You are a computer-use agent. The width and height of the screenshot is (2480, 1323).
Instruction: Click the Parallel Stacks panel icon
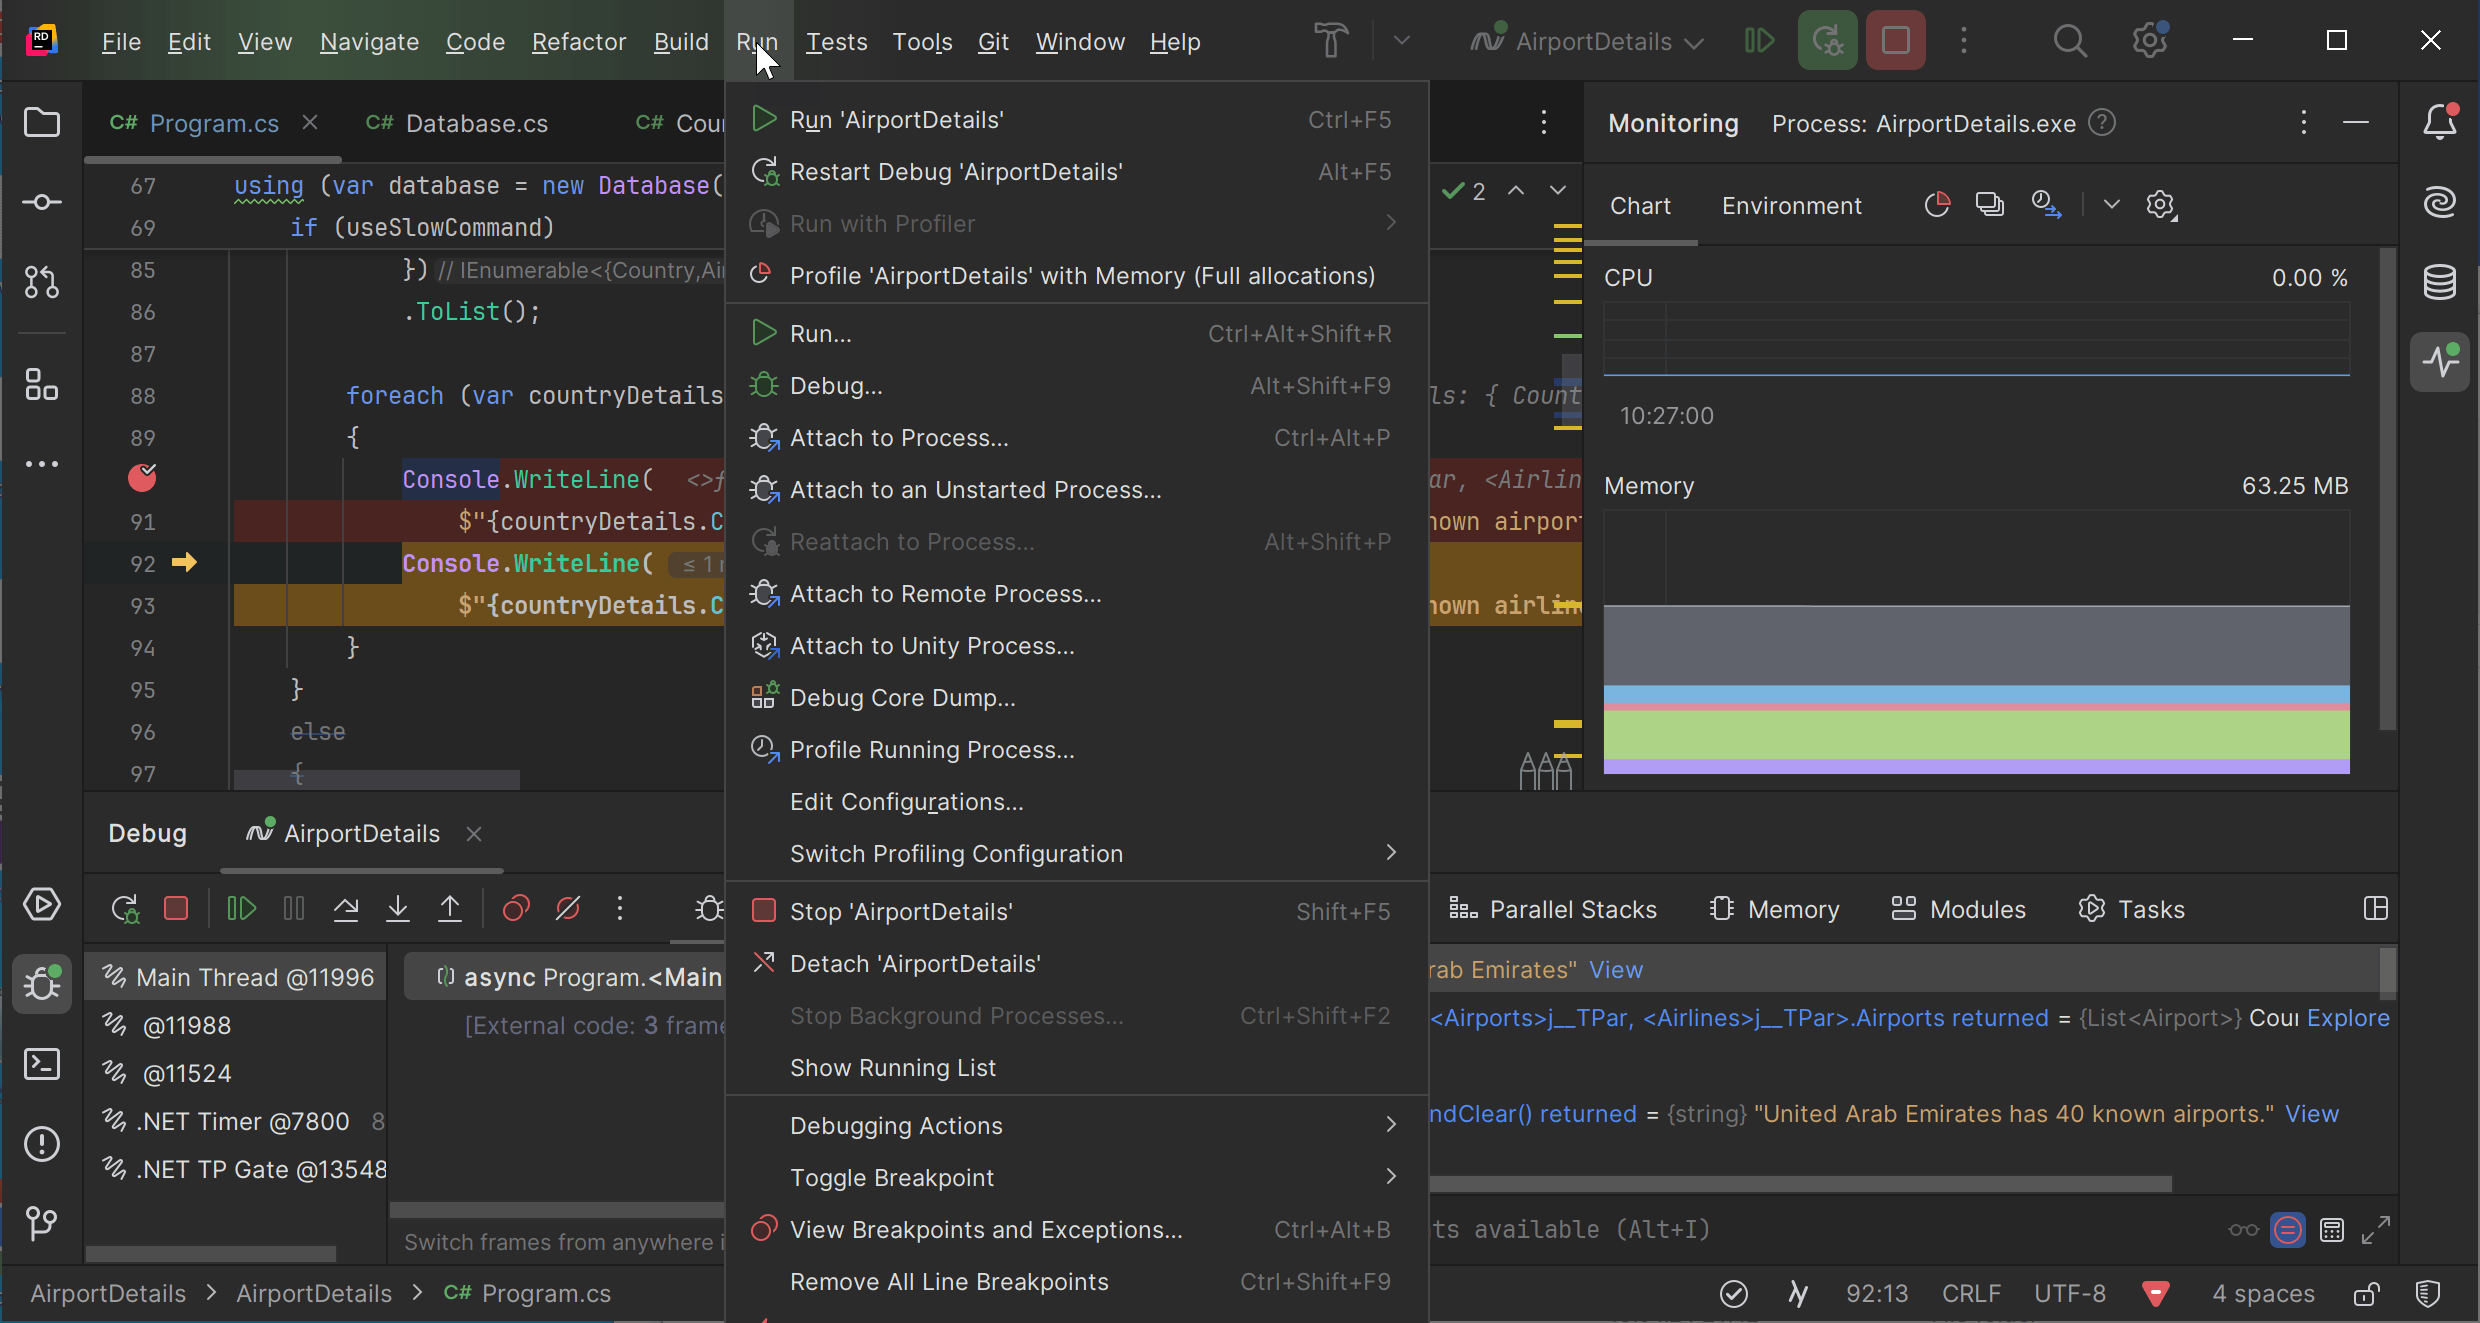1463,908
